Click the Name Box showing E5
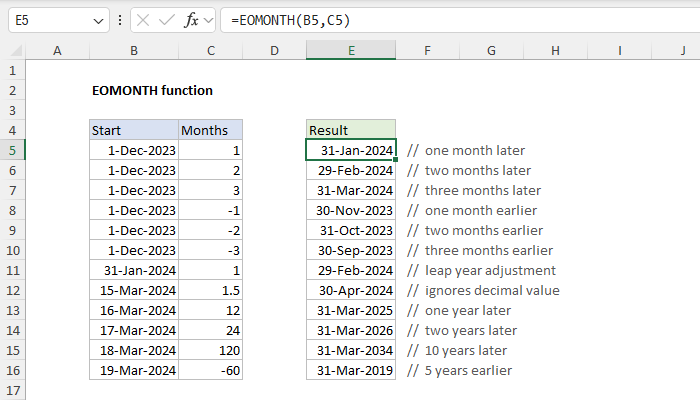 tap(59, 20)
